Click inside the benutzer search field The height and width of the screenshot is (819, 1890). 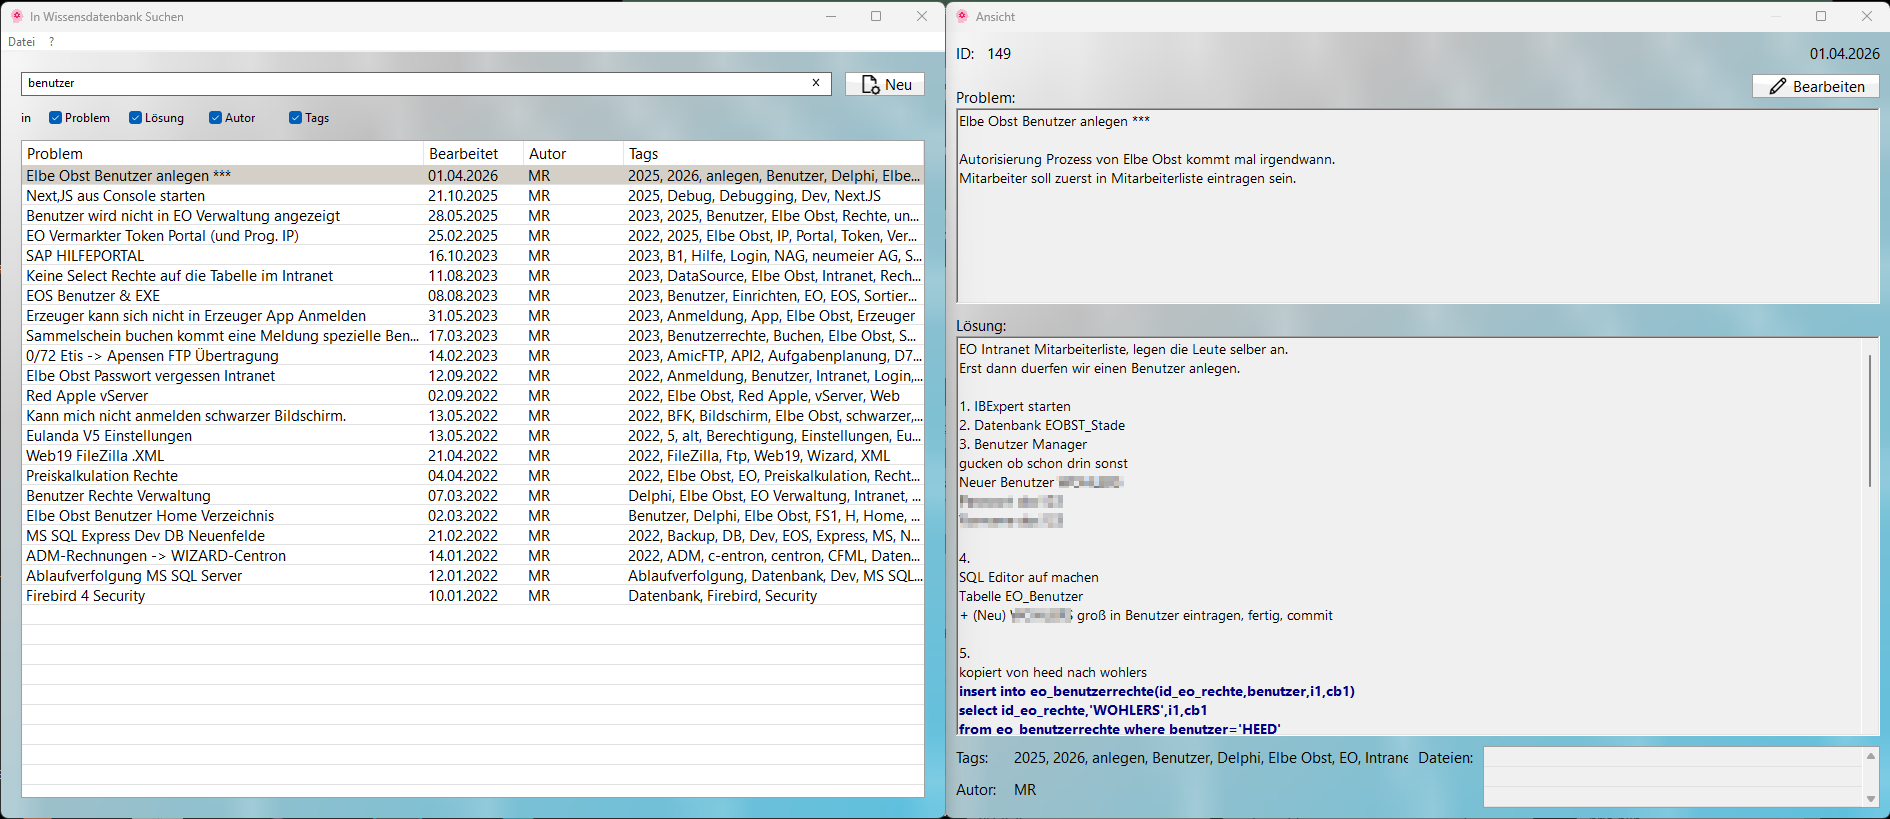pos(400,83)
